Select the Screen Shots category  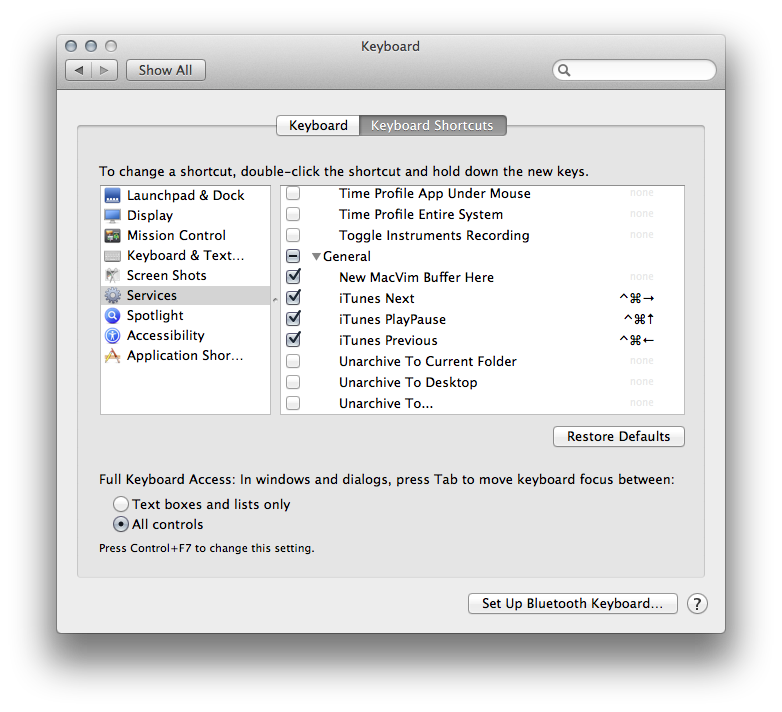[x=186, y=275]
